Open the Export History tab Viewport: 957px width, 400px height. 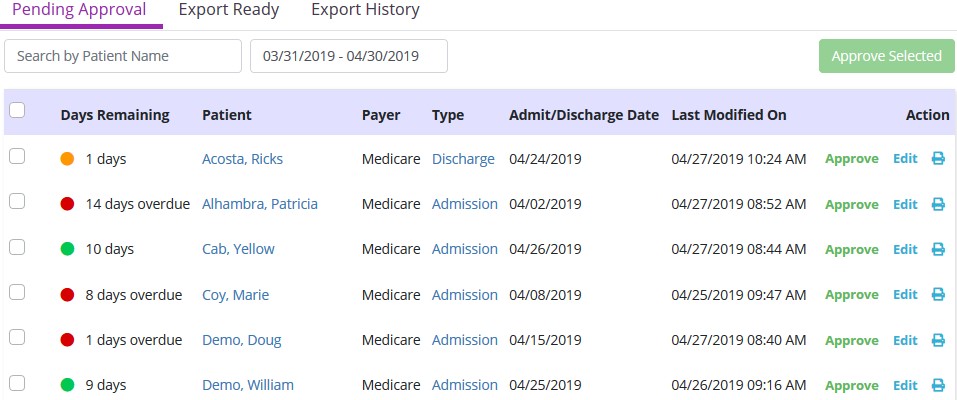coord(365,10)
